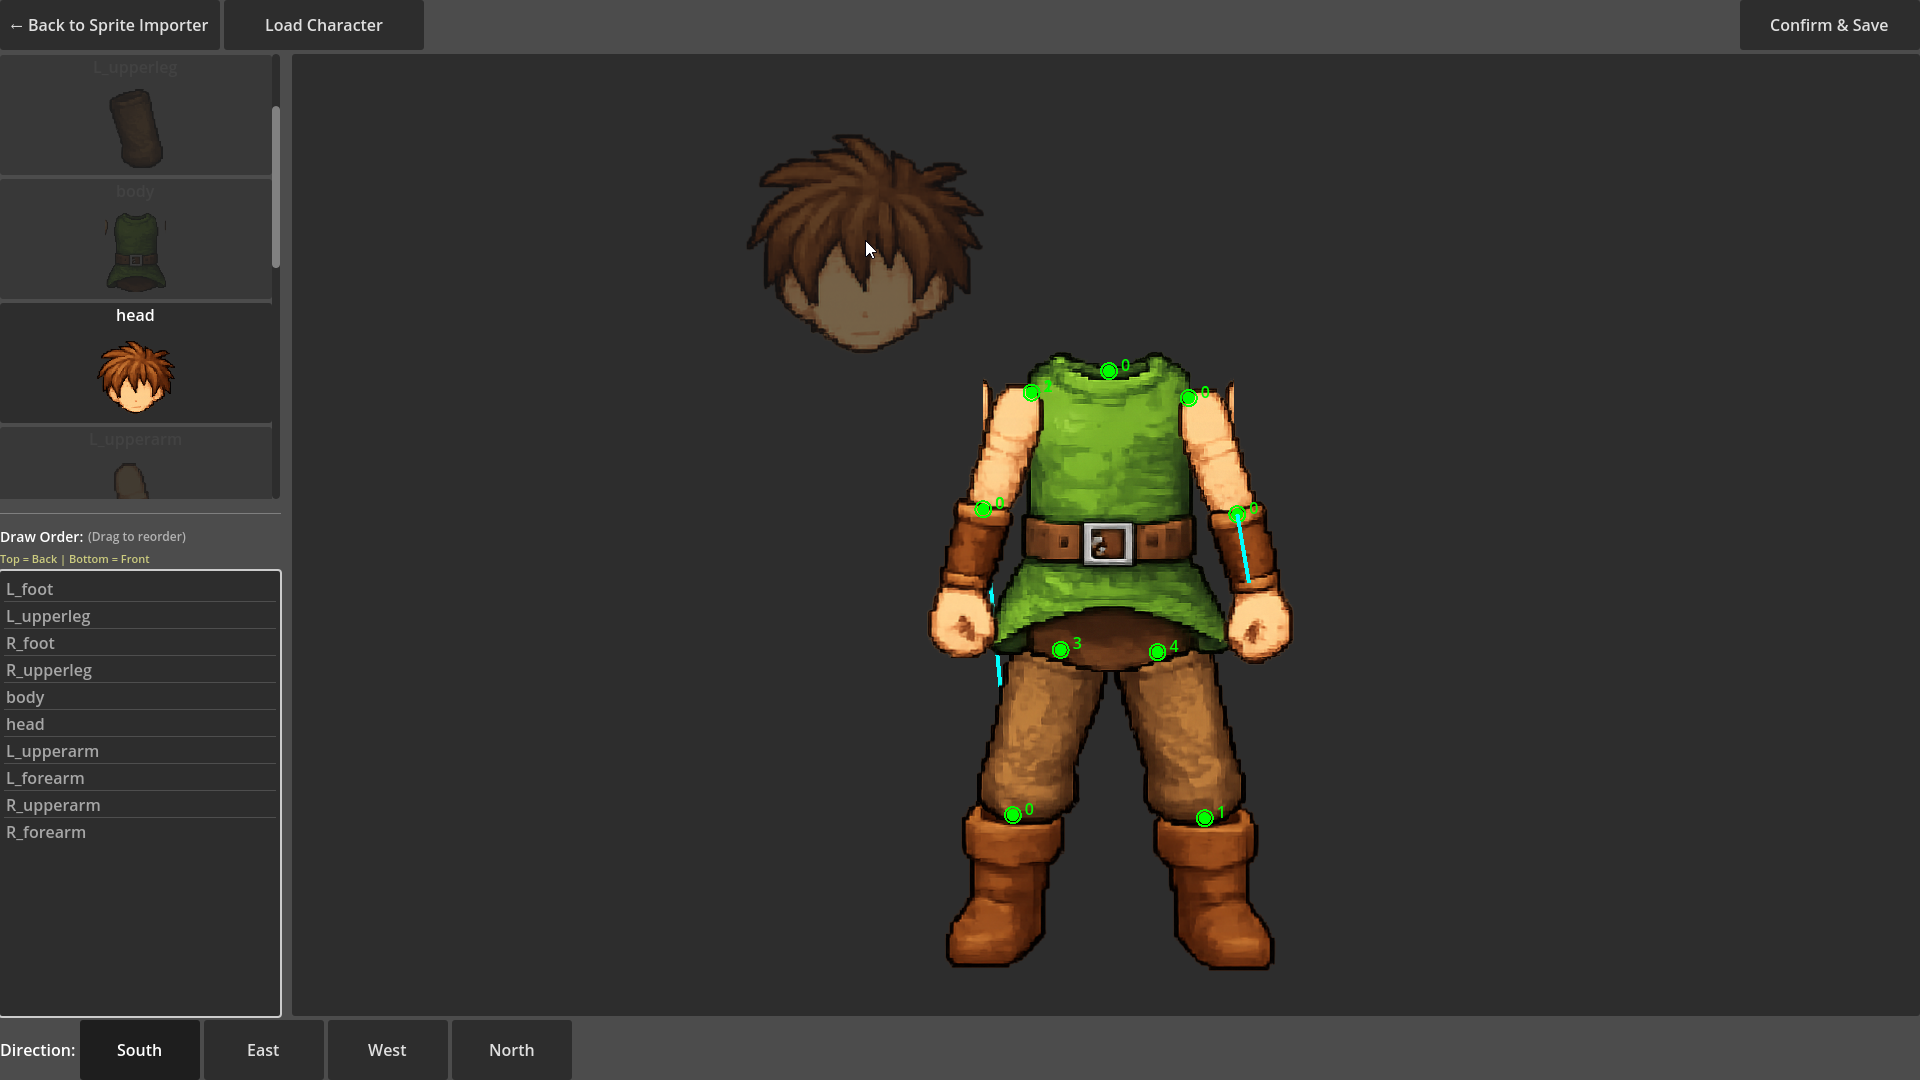Open Load Character
Image resolution: width=1920 pixels, height=1080 pixels.
(x=323, y=25)
